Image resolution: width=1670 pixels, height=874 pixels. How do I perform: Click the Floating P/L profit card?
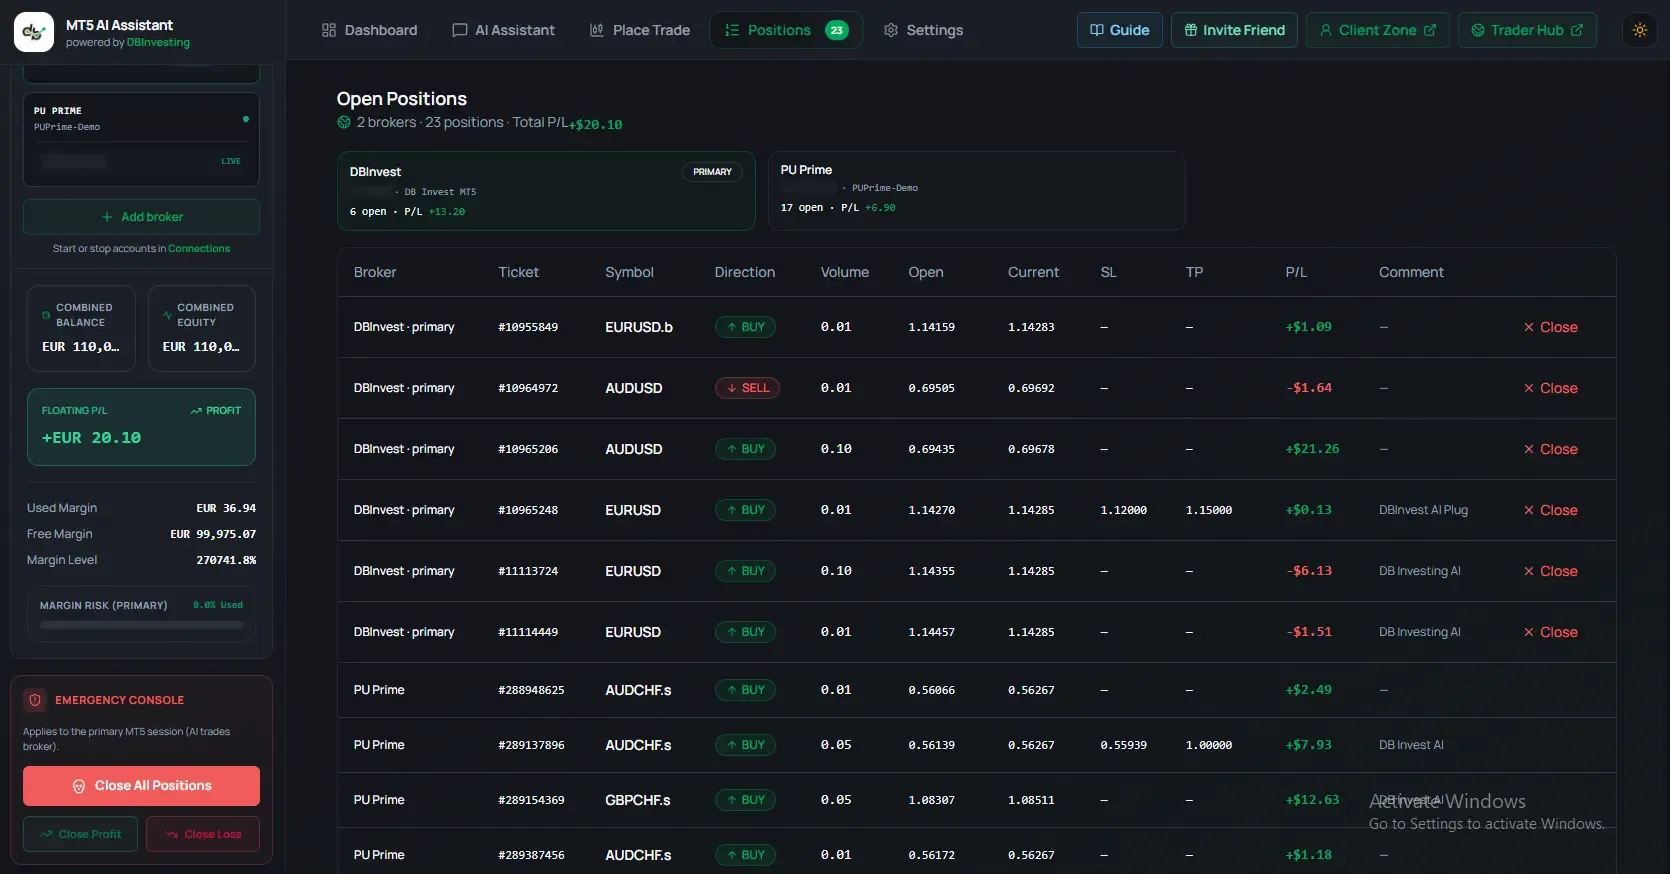141,427
